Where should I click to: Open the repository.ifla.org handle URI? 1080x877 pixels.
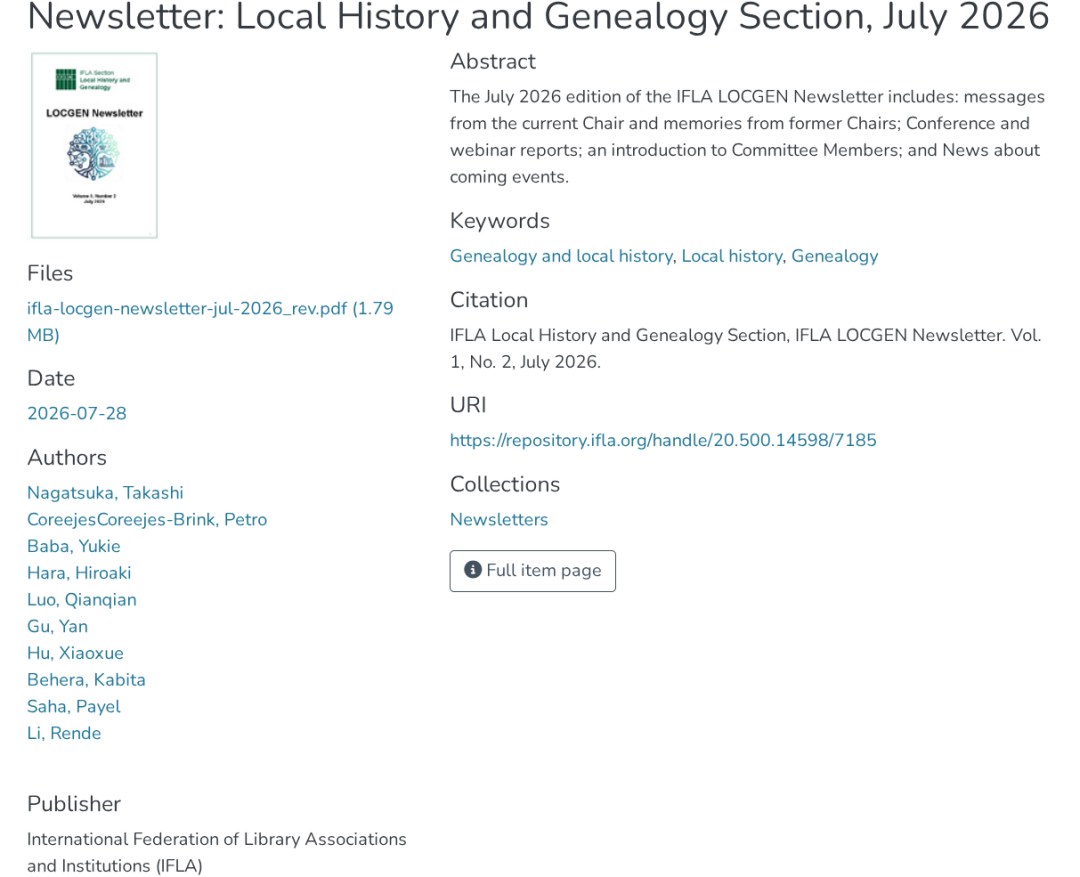click(663, 440)
